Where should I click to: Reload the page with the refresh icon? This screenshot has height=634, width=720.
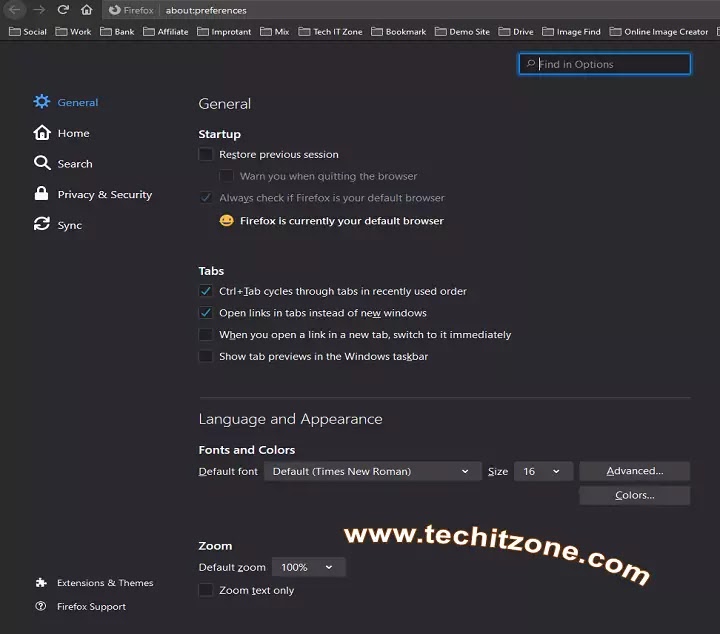coord(63,10)
